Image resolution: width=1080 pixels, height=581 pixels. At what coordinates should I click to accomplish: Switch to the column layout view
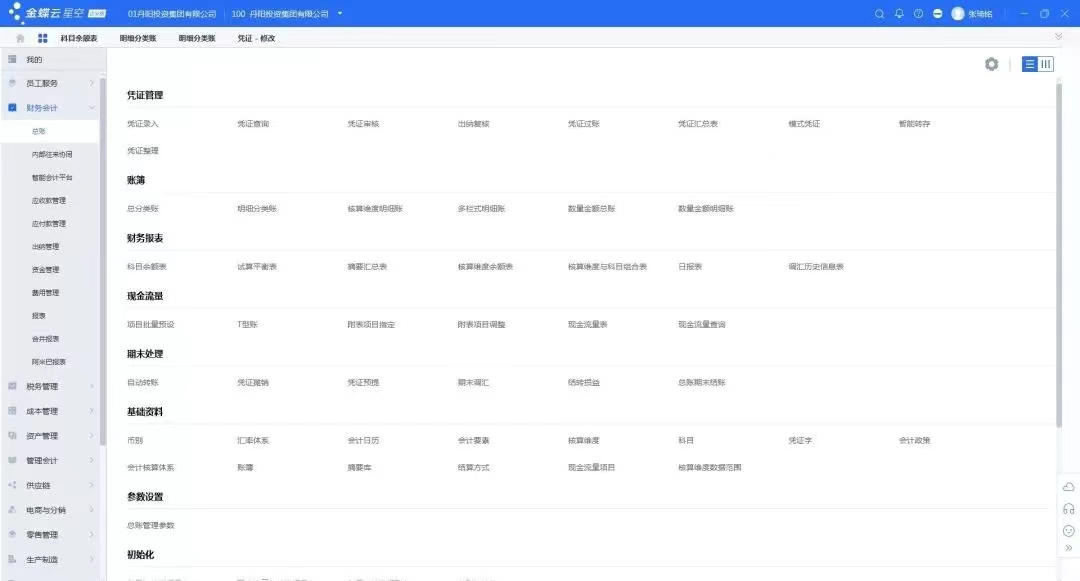click(1046, 64)
